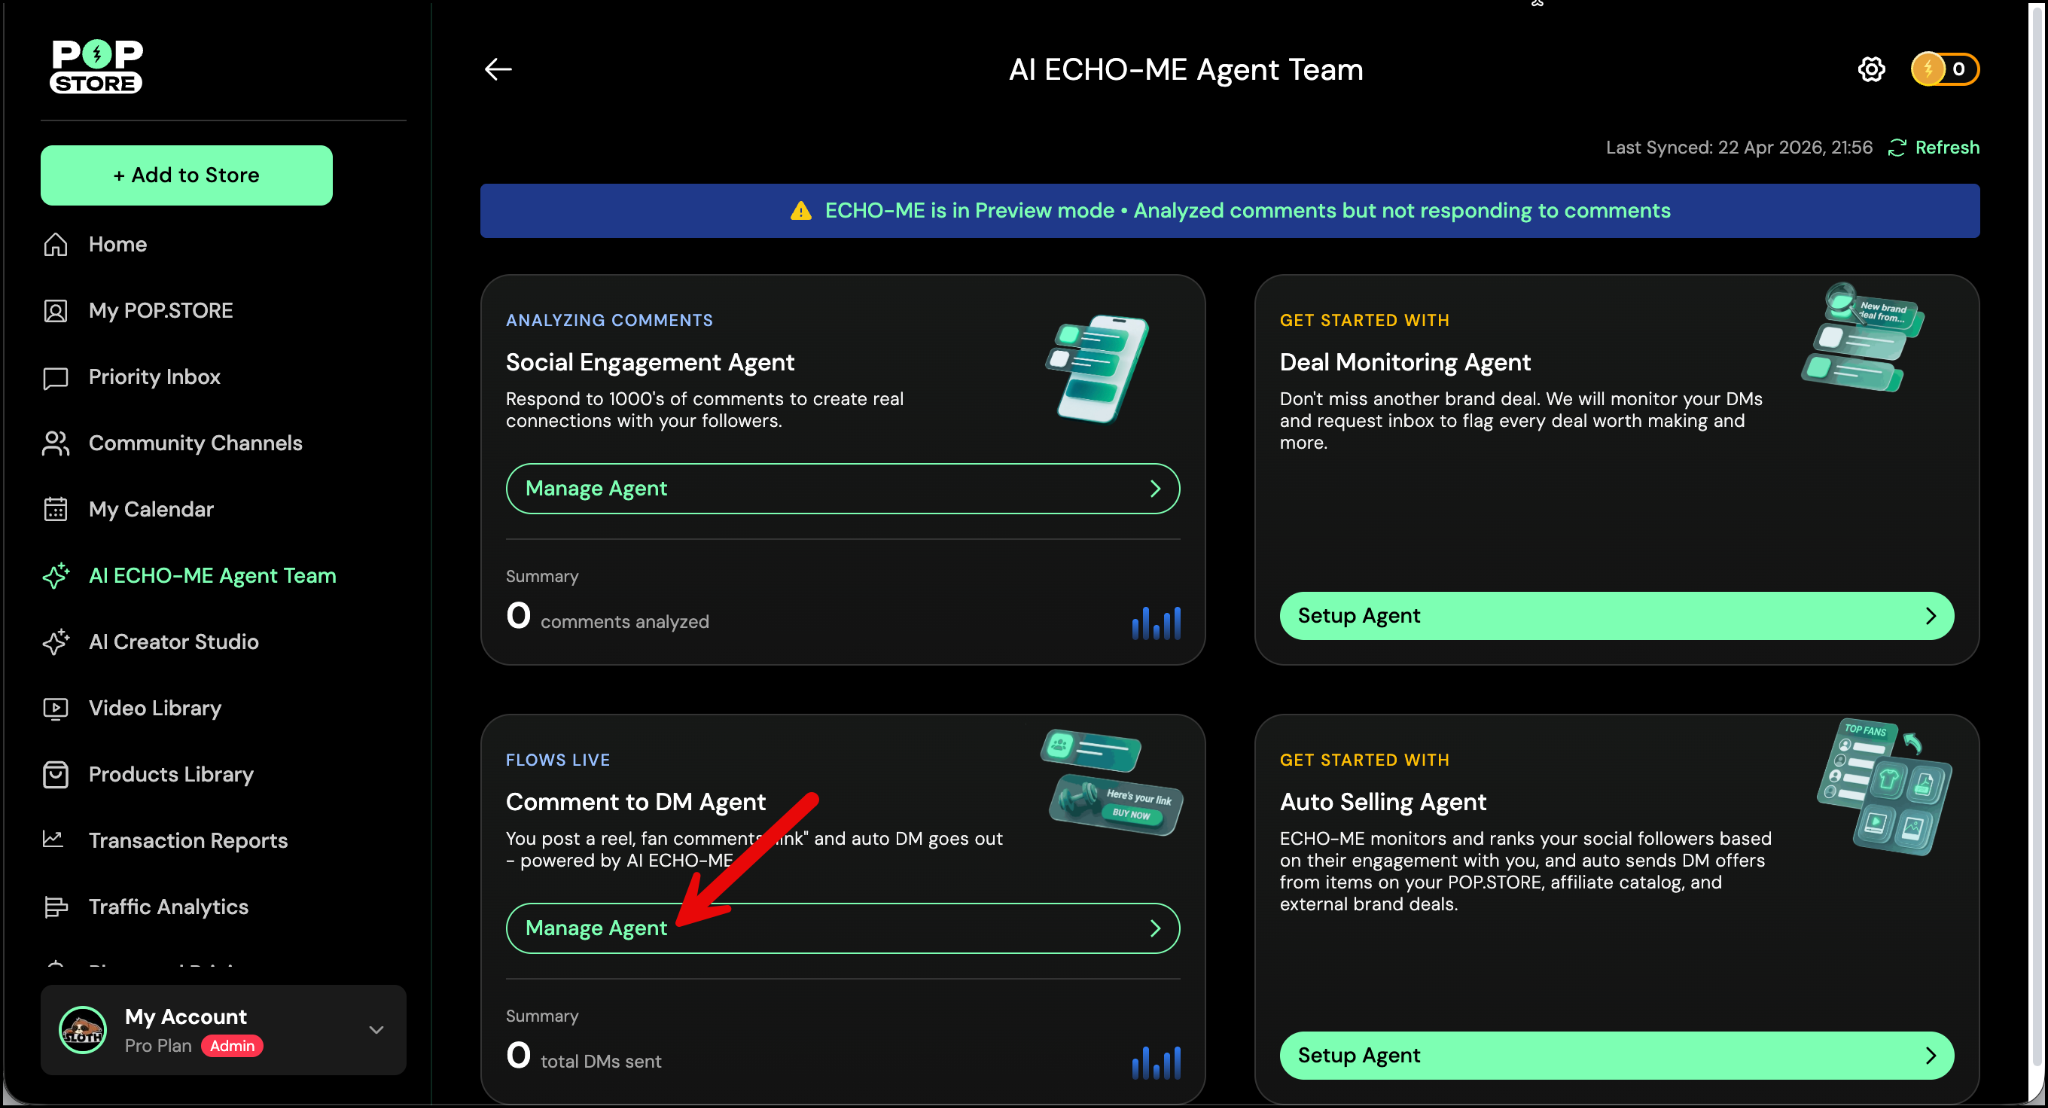Click the back arrow icon
Viewport: 2048px width, 1108px height.
pyautogui.click(x=498, y=69)
